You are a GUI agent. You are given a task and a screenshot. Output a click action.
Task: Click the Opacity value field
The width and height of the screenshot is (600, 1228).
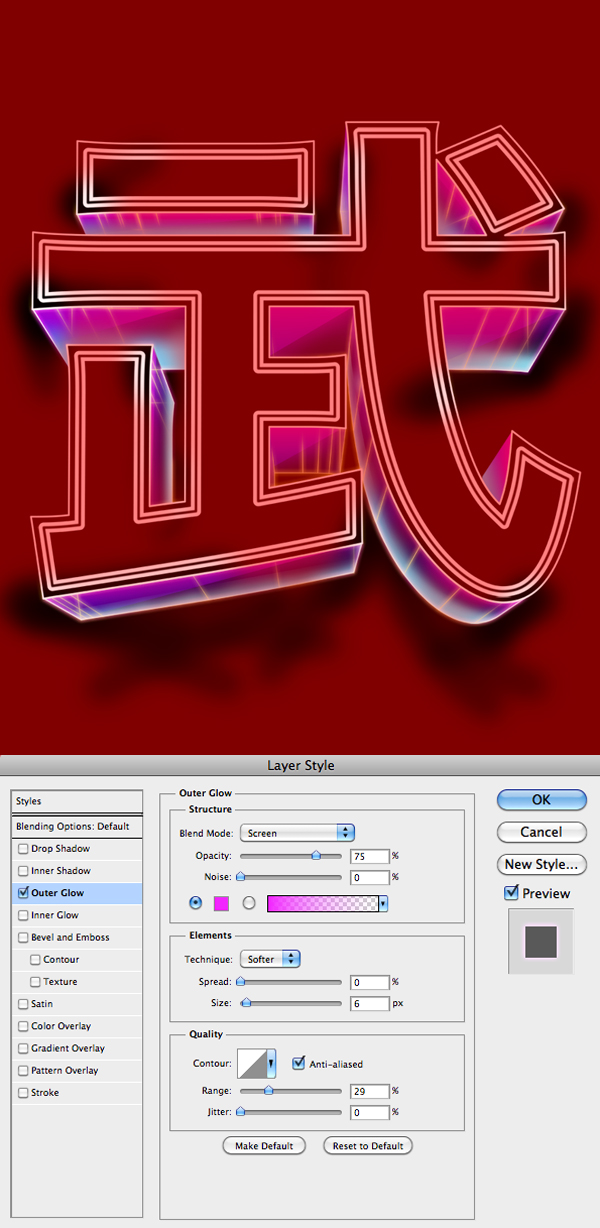pos(369,856)
